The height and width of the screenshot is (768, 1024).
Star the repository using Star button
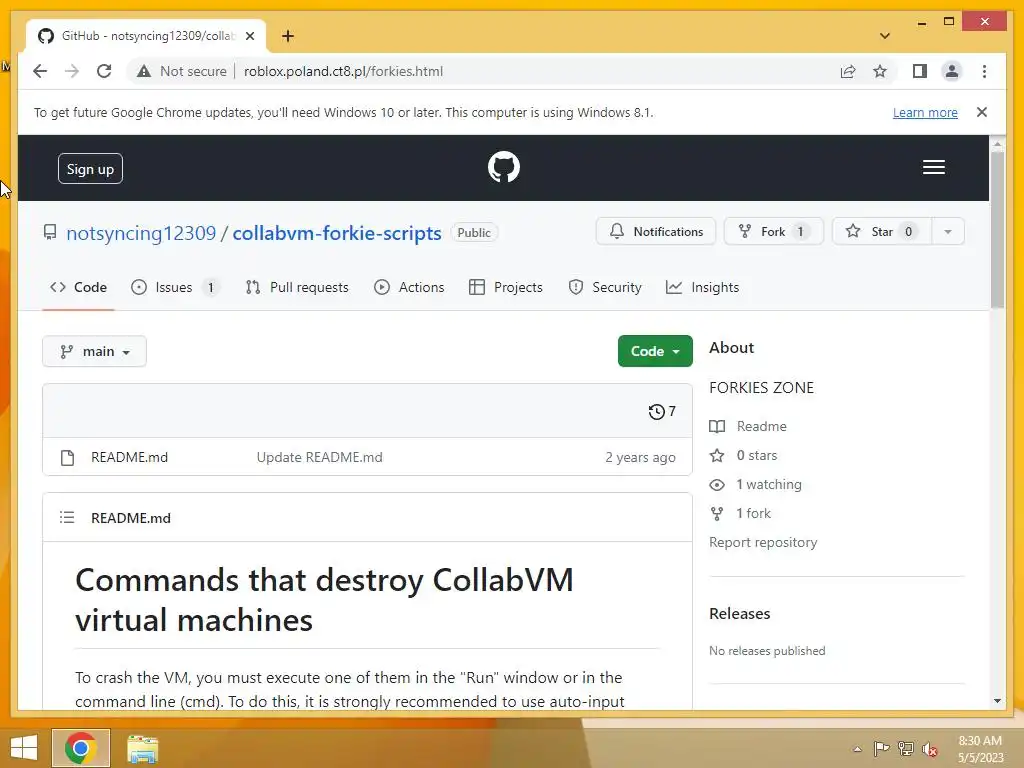882,231
